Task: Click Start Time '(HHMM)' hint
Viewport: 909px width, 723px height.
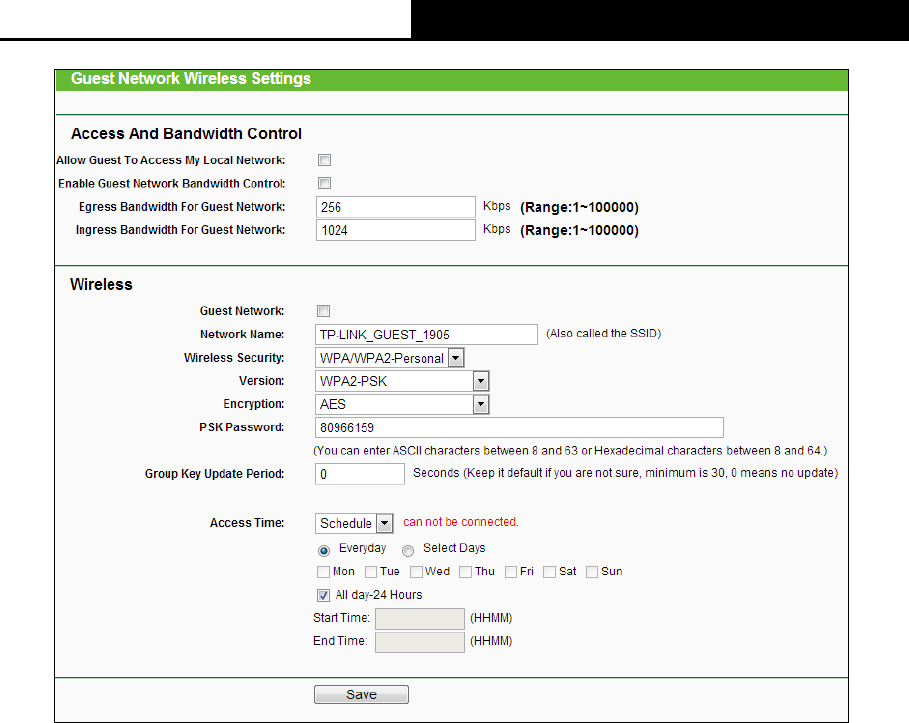Action: tap(491, 618)
